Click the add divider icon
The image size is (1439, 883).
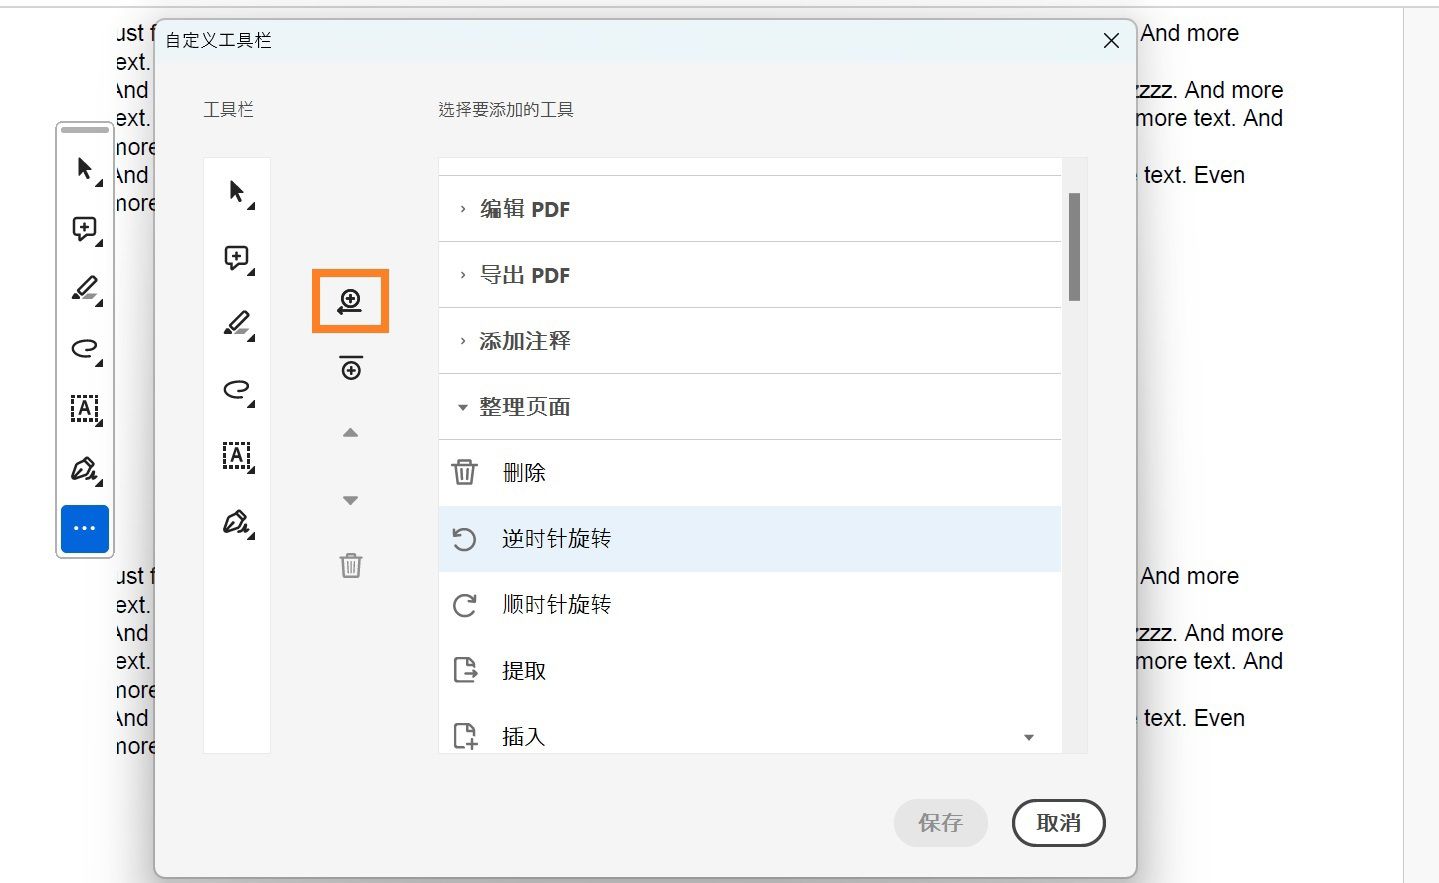pos(351,367)
